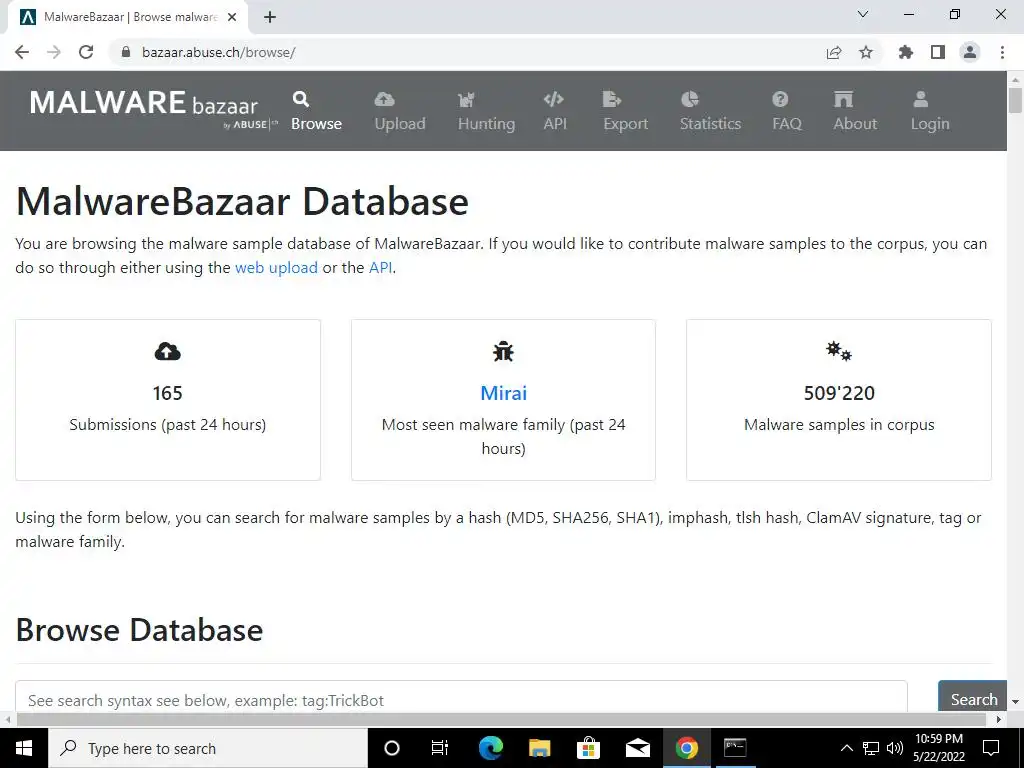Close the MalwareBazaar tab
The image size is (1024, 768).
coord(232,18)
